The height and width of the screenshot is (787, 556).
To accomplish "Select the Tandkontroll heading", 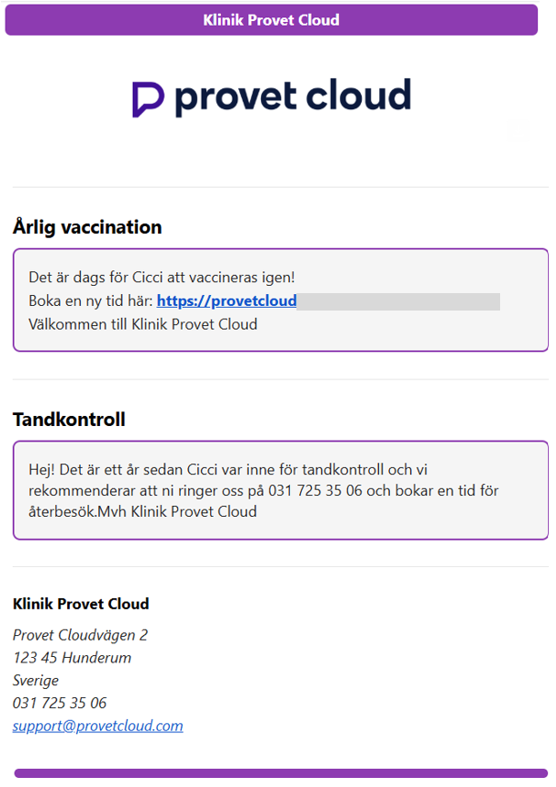I will pyautogui.click(x=69, y=420).
